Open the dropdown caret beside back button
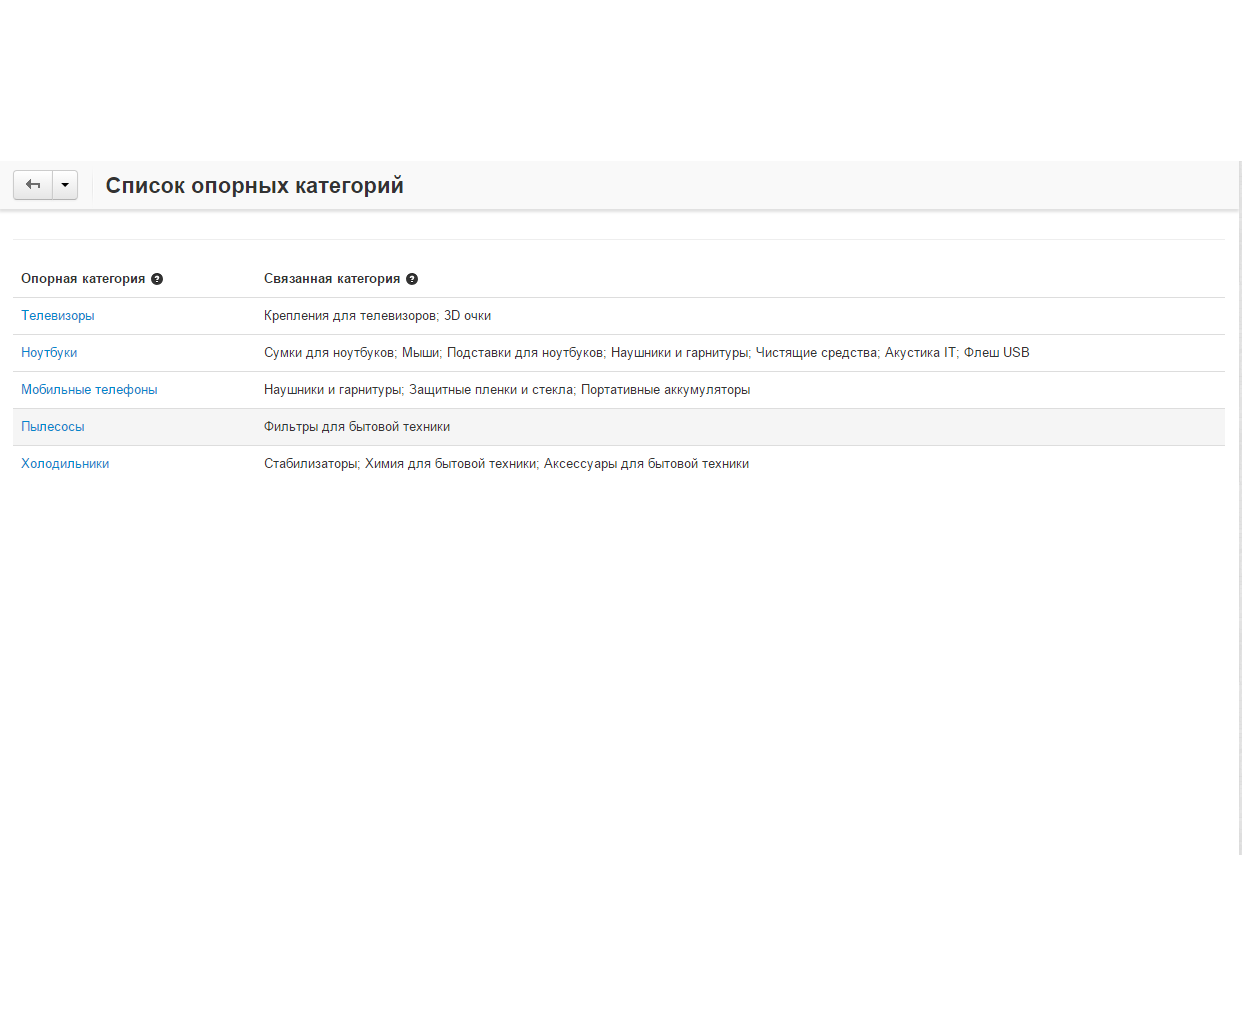1242x1017 pixels. click(x=65, y=185)
